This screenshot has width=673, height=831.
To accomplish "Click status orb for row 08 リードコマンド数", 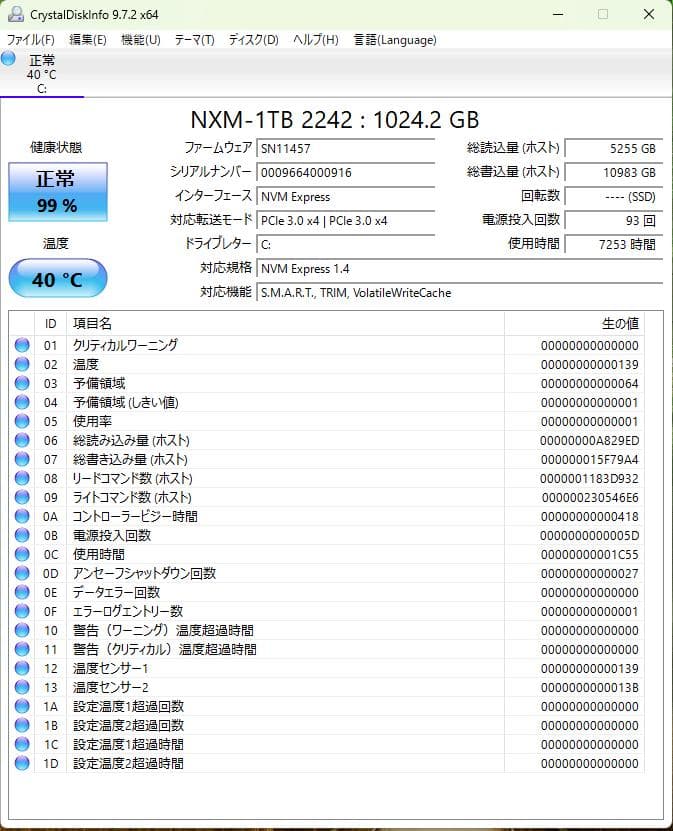I will coord(22,478).
